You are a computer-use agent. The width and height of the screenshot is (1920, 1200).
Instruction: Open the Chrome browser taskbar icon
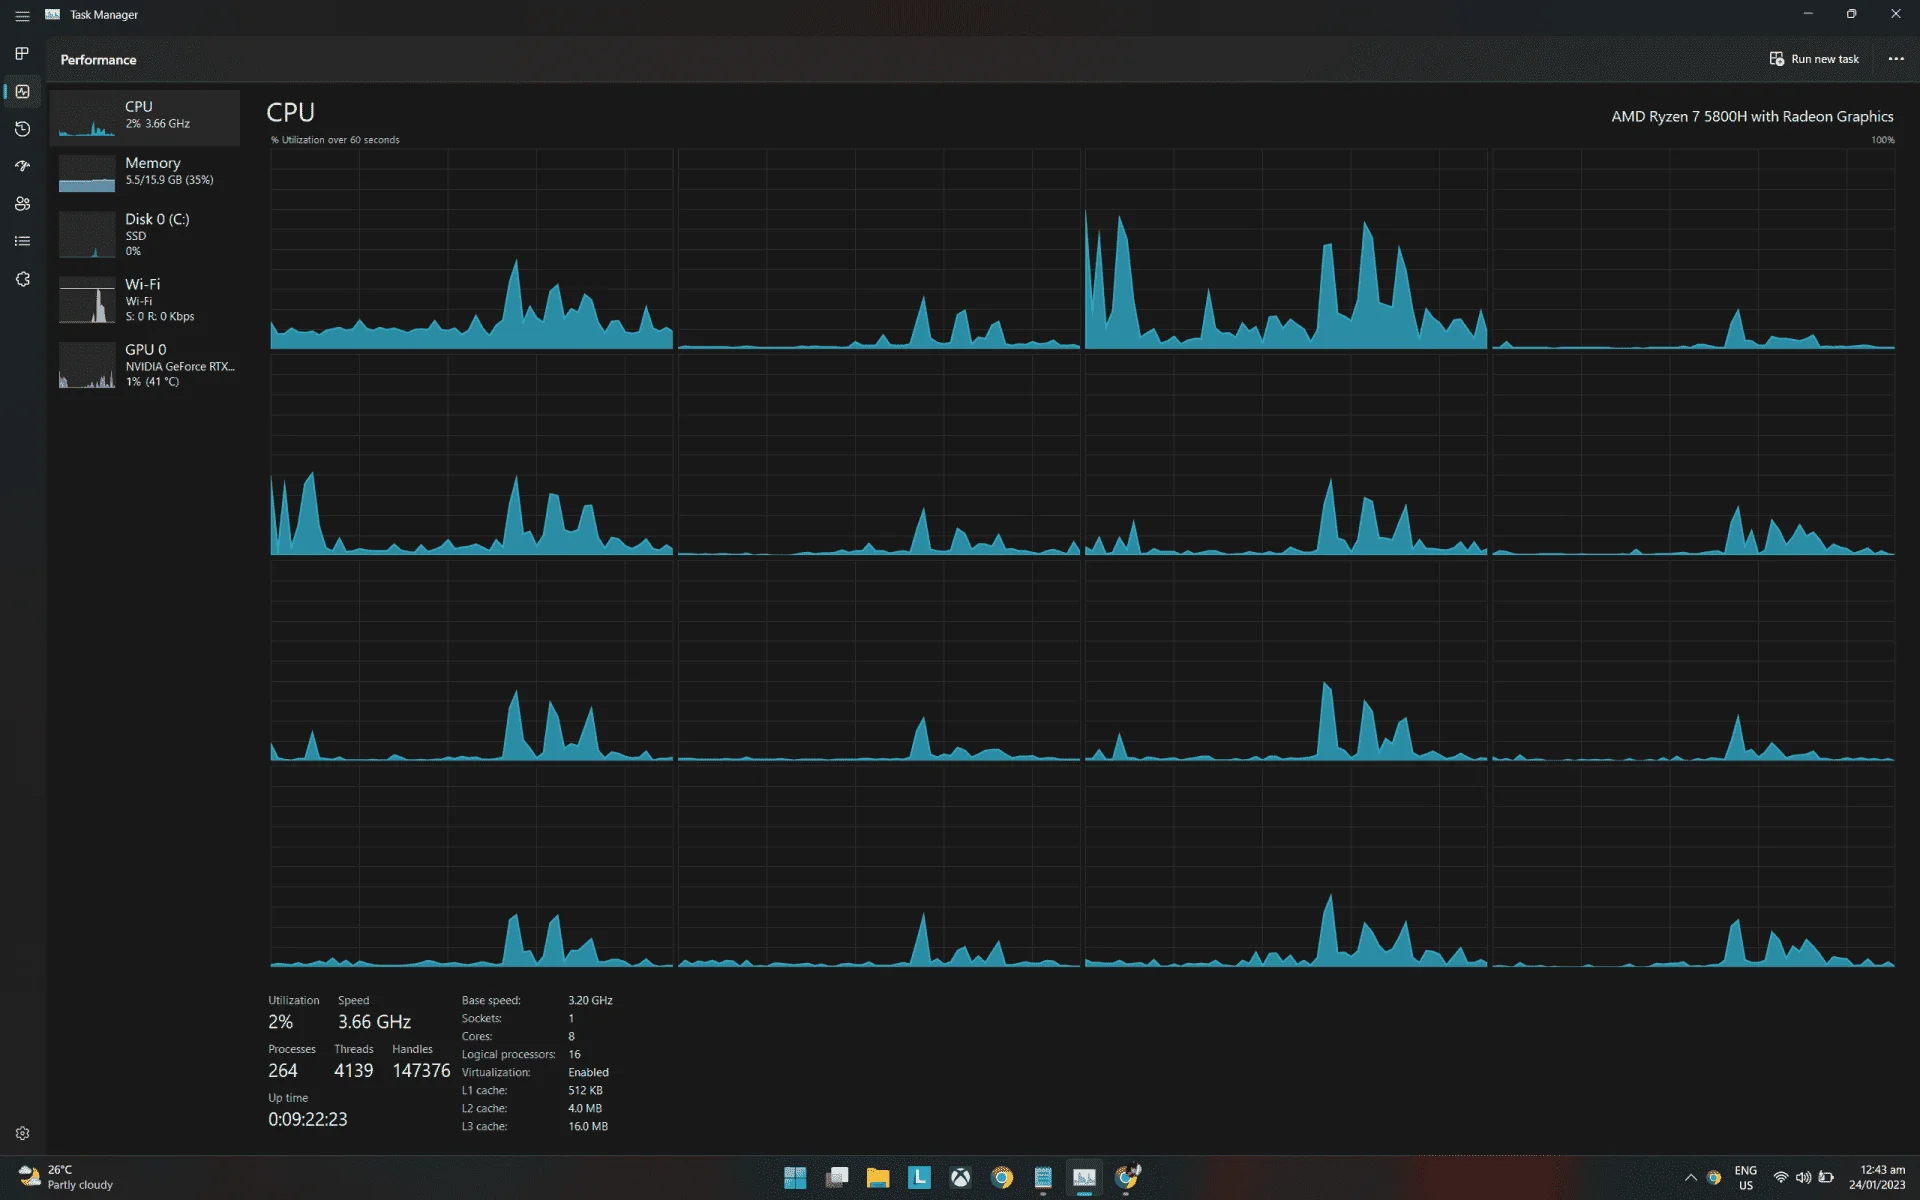[x=1001, y=1178]
